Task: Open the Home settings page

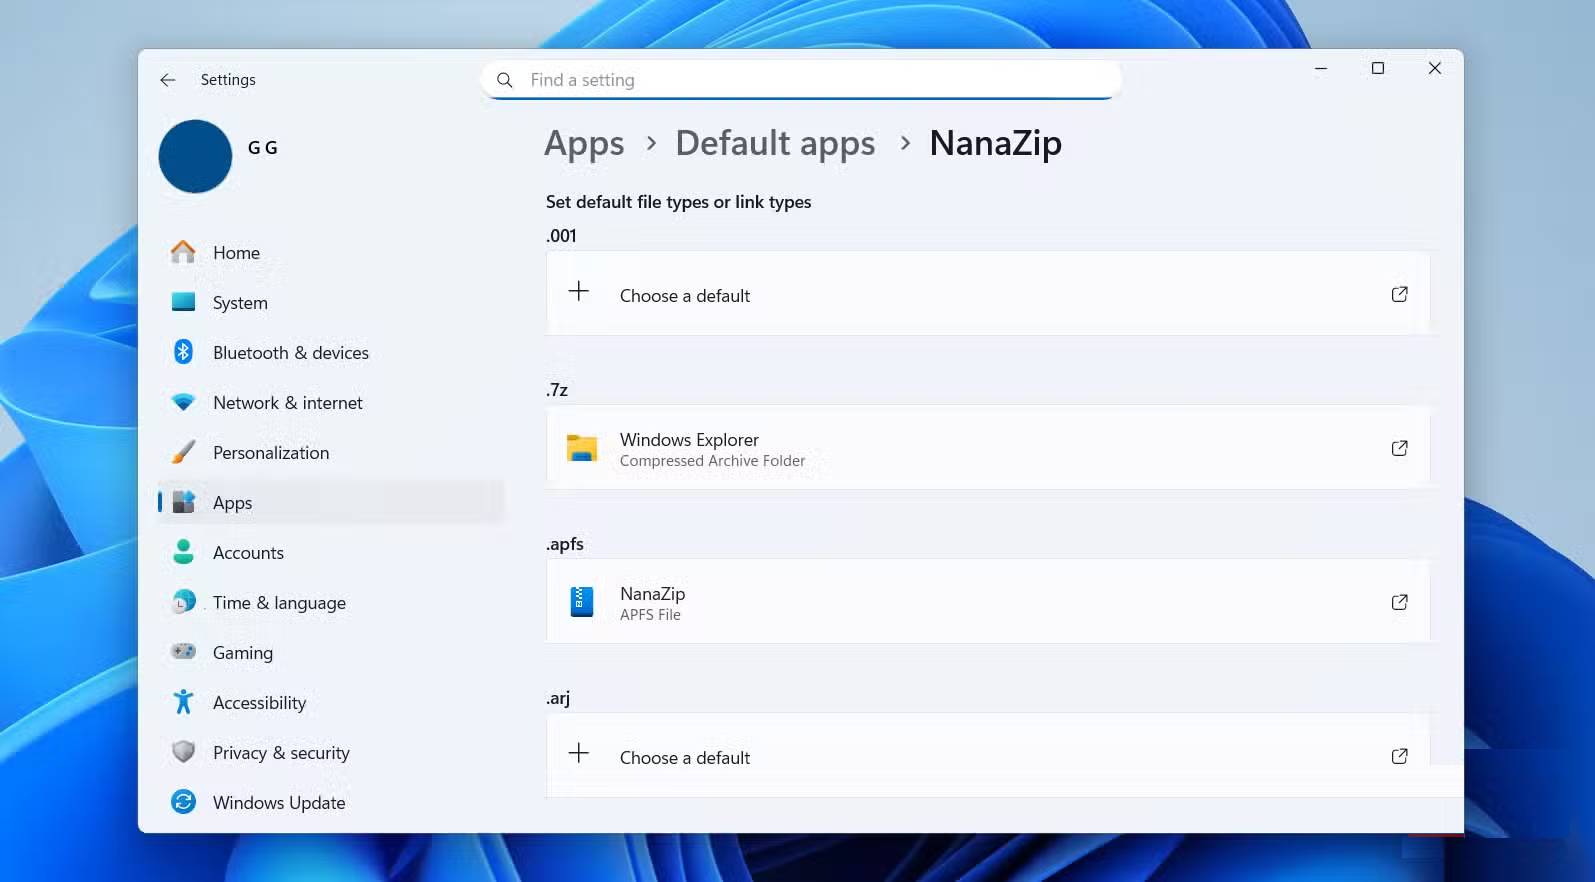Action: click(x=236, y=253)
